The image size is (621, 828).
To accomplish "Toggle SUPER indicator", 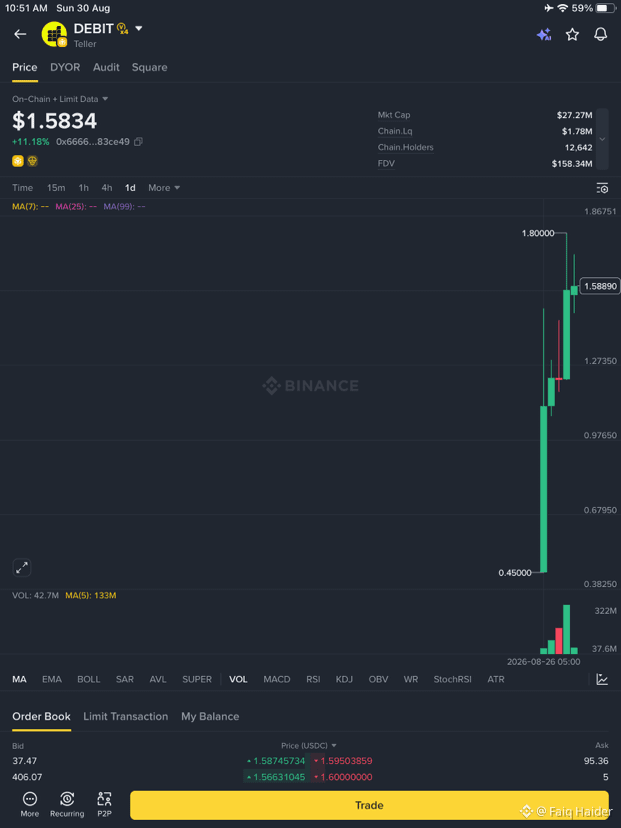I will 197,680.
